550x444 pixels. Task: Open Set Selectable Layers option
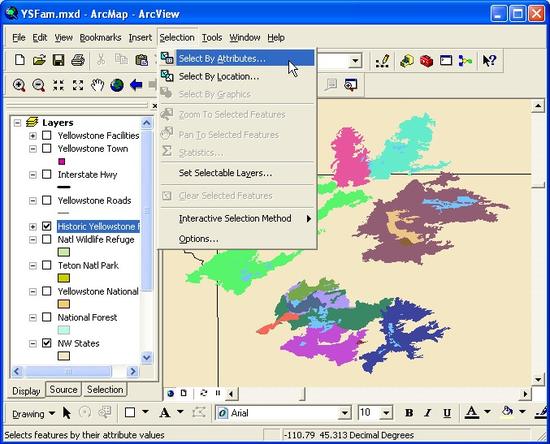pos(225,173)
